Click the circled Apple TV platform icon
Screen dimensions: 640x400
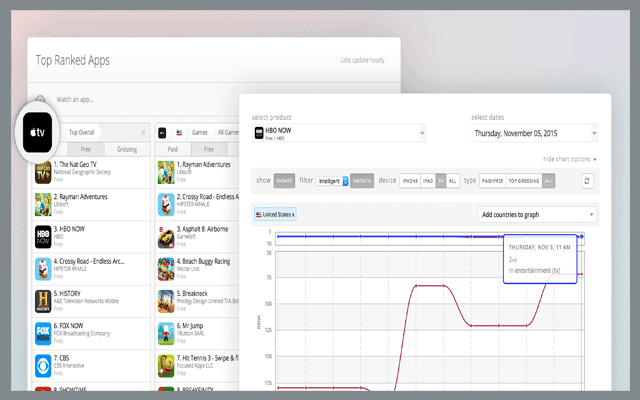coord(38,132)
